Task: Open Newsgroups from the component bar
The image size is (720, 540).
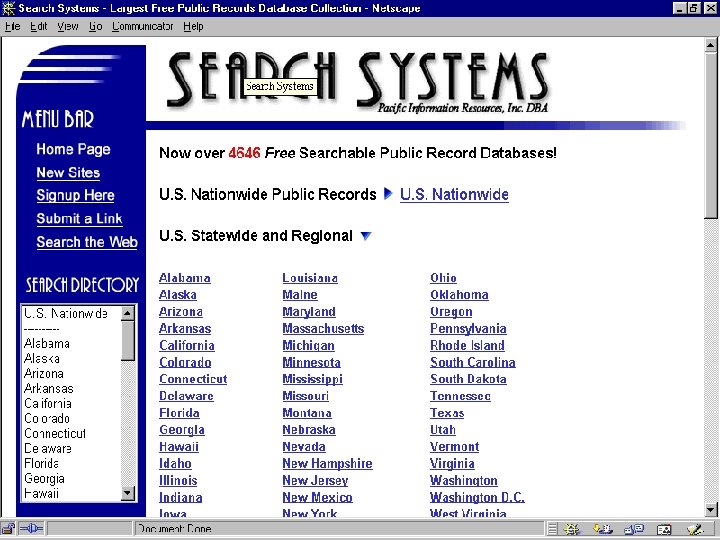Action: [634, 529]
